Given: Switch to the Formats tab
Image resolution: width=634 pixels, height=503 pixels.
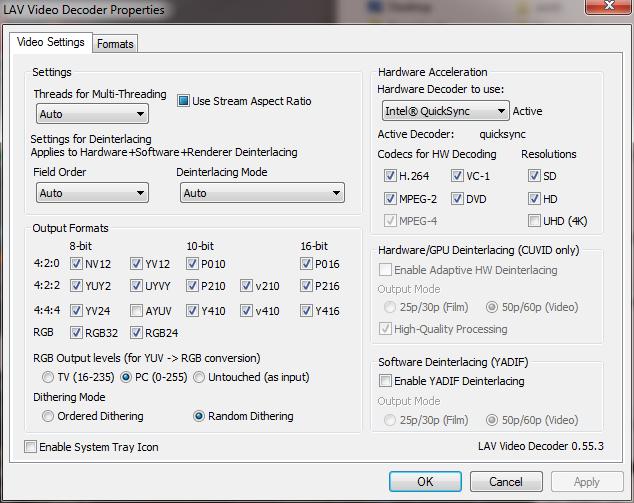Looking at the screenshot, I should (x=115, y=44).
